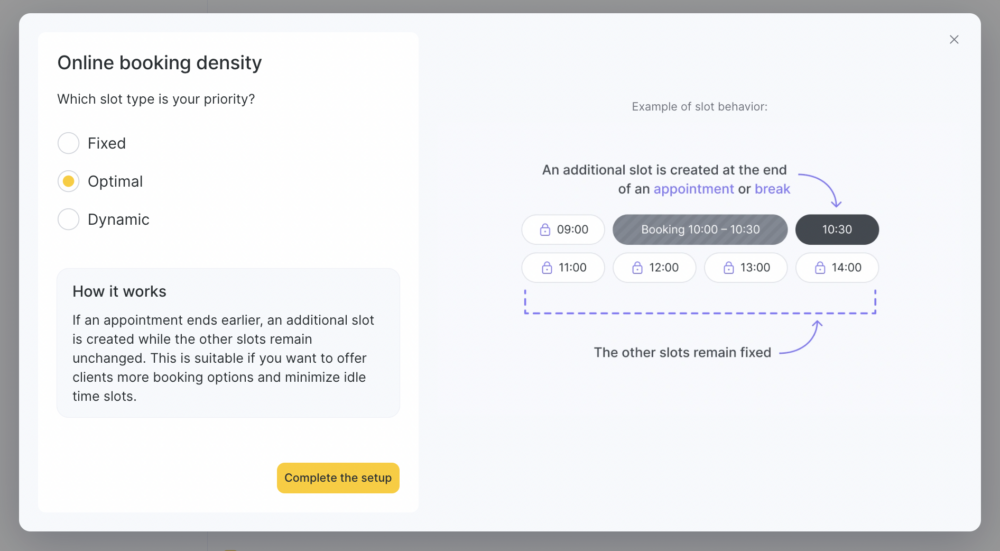Click the curved arrow near fixed slots caption
Screen dimensions: 1000x551
pyautogui.click(x=802, y=337)
